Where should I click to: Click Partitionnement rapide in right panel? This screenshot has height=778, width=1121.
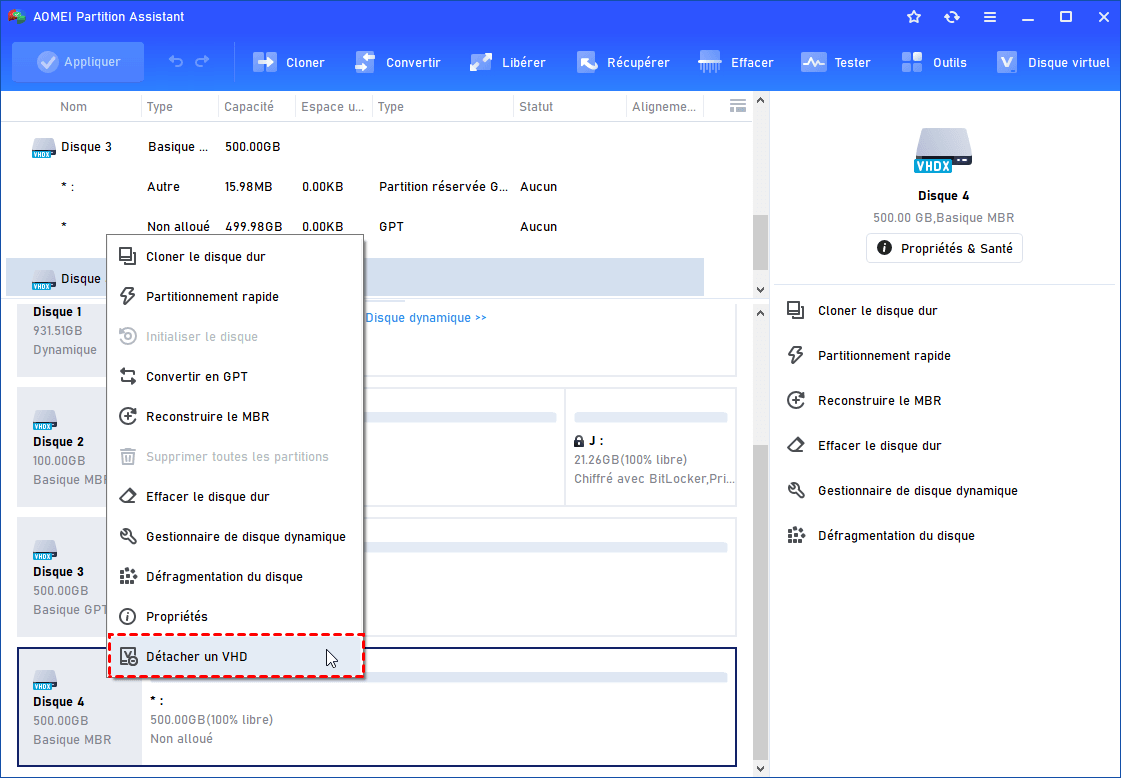coord(884,355)
